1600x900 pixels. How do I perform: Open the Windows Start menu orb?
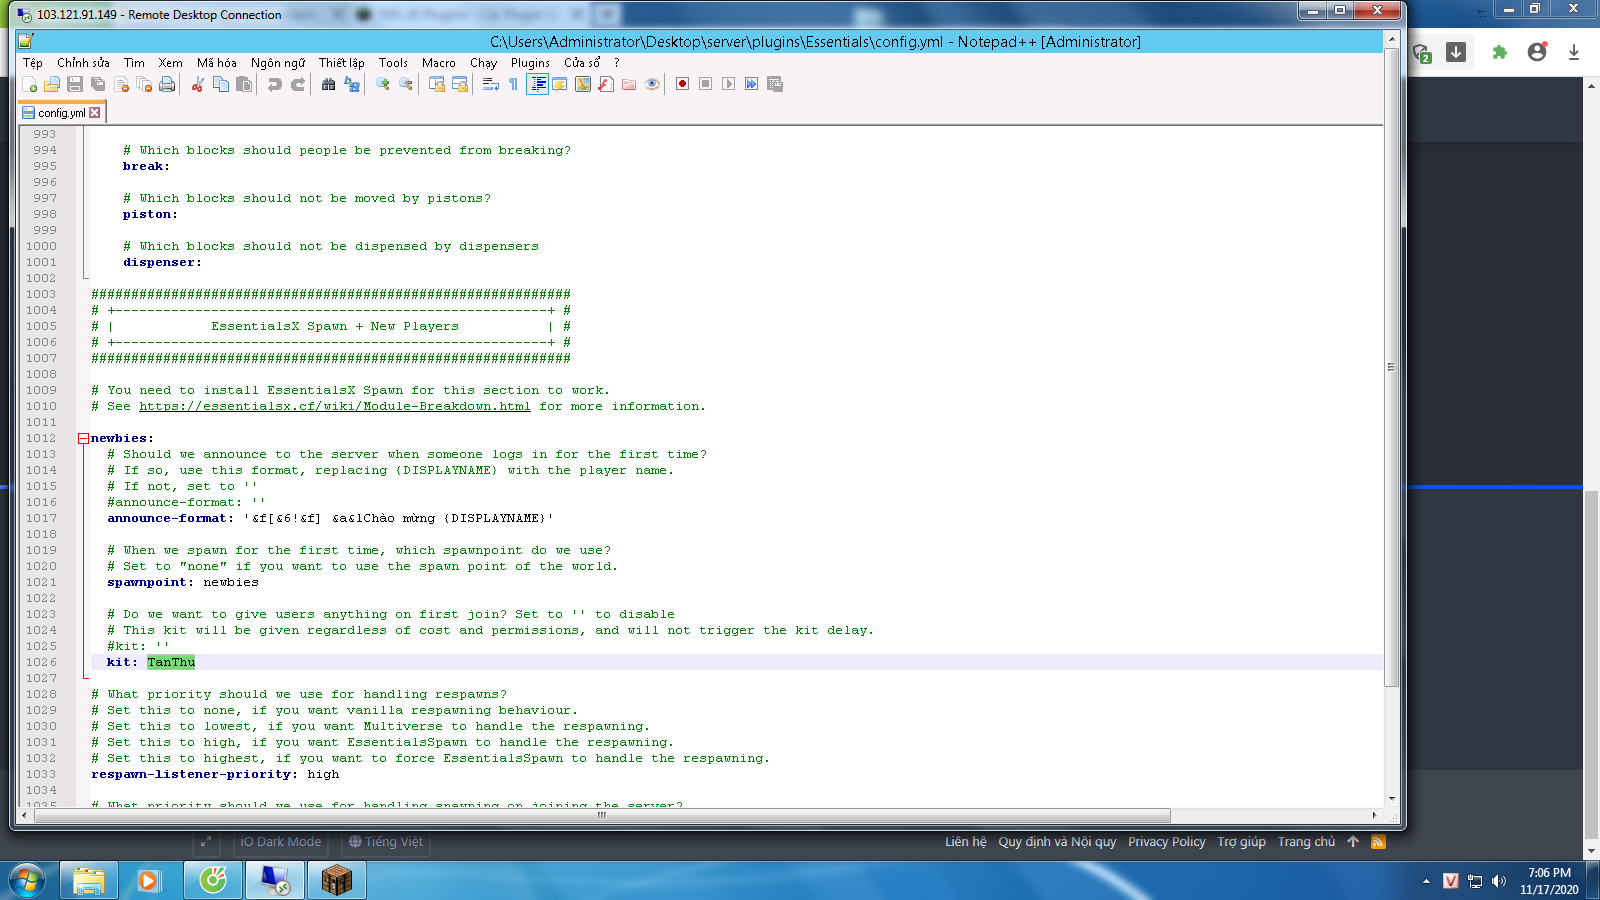[x=27, y=880]
